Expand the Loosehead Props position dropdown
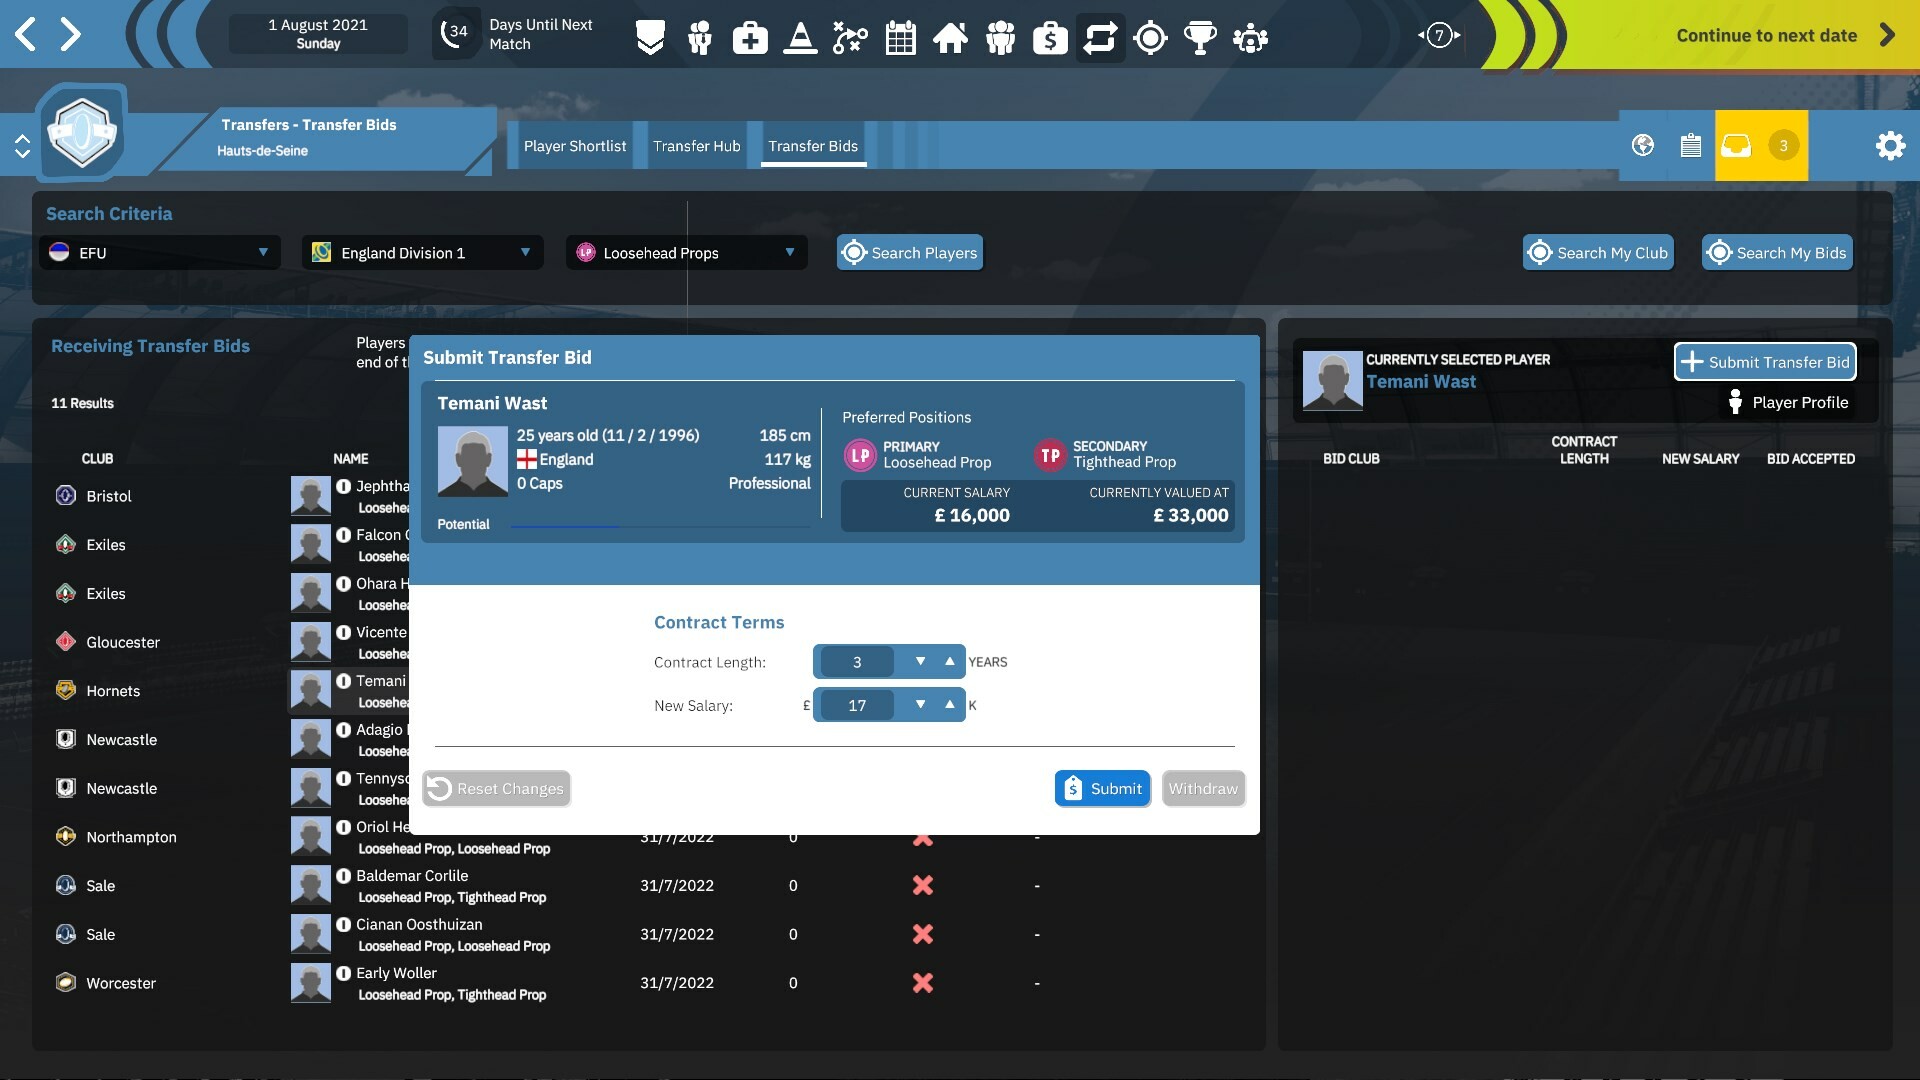 (x=686, y=252)
